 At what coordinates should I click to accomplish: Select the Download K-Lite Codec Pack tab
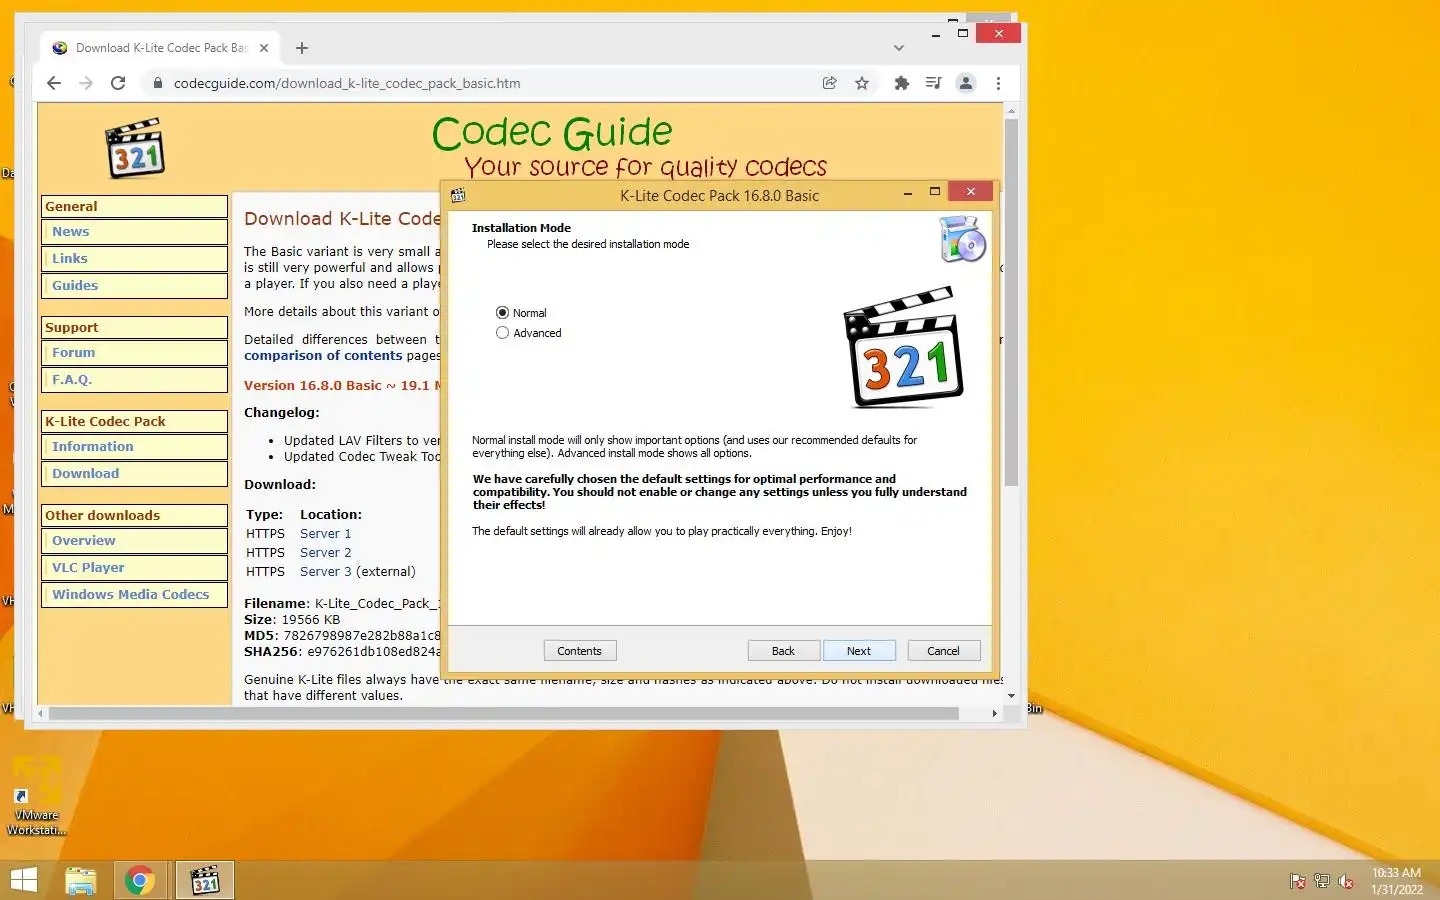(x=160, y=48)
